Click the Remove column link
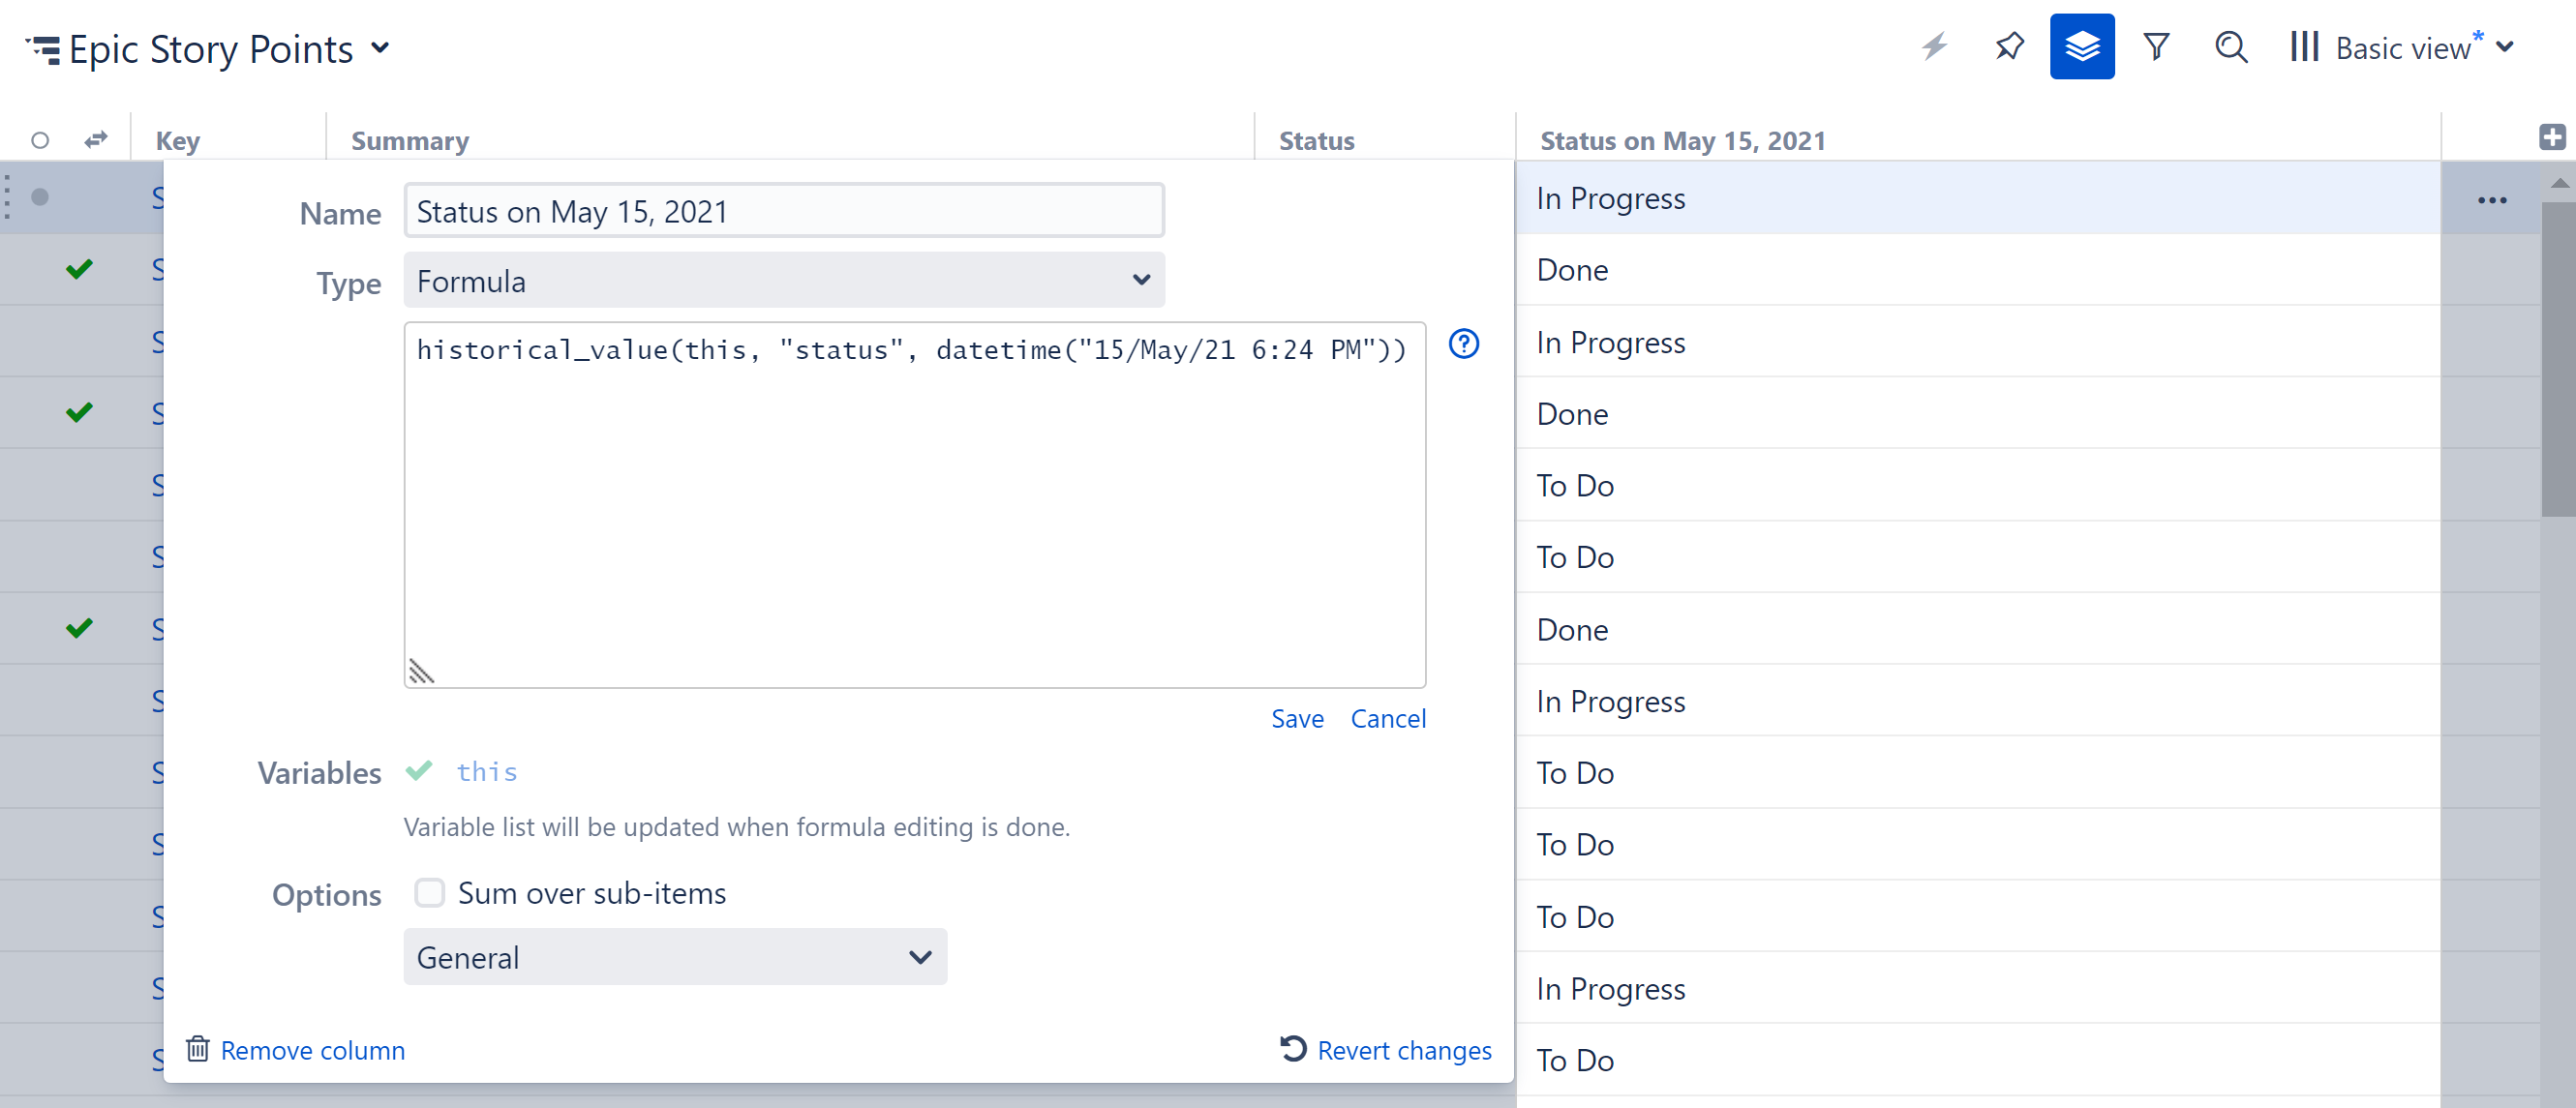The height and width of the screenshot is (1108, 2576). coord(311,1049)
